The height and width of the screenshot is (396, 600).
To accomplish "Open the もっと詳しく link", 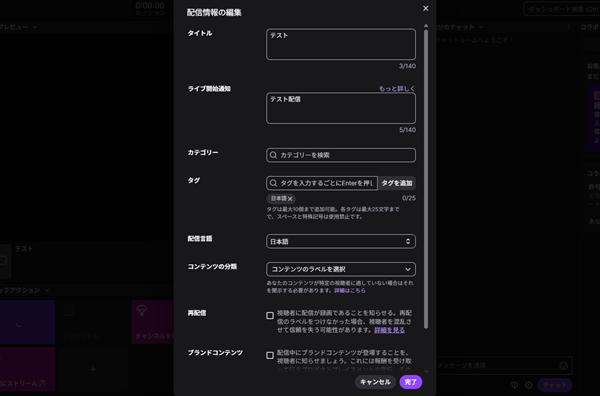I will click(x=397, y=88).
